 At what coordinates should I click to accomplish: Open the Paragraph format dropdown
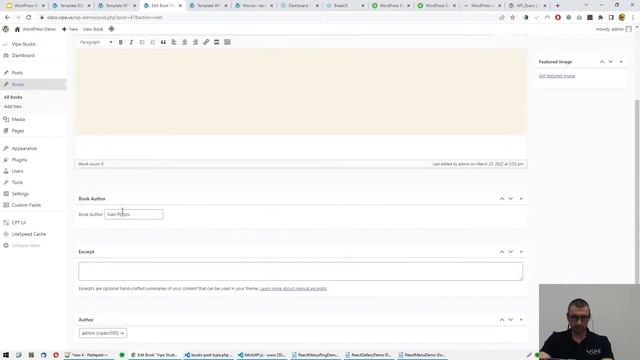click(x=96, y=42)
